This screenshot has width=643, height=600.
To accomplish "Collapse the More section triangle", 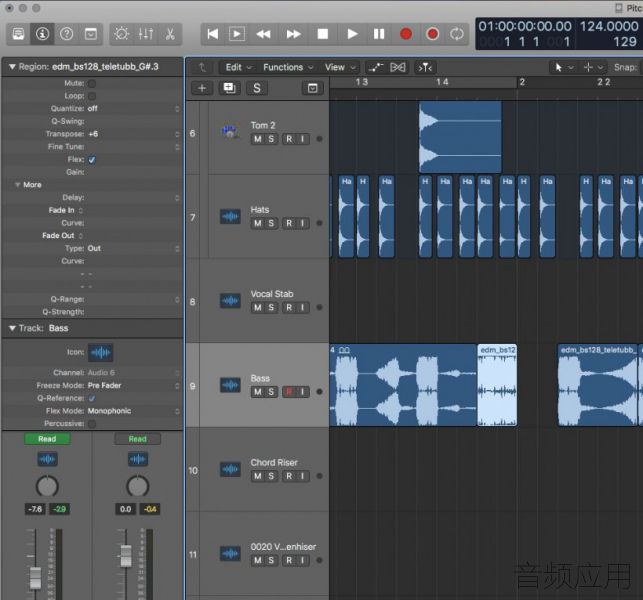I will click(x=17, y=185).
